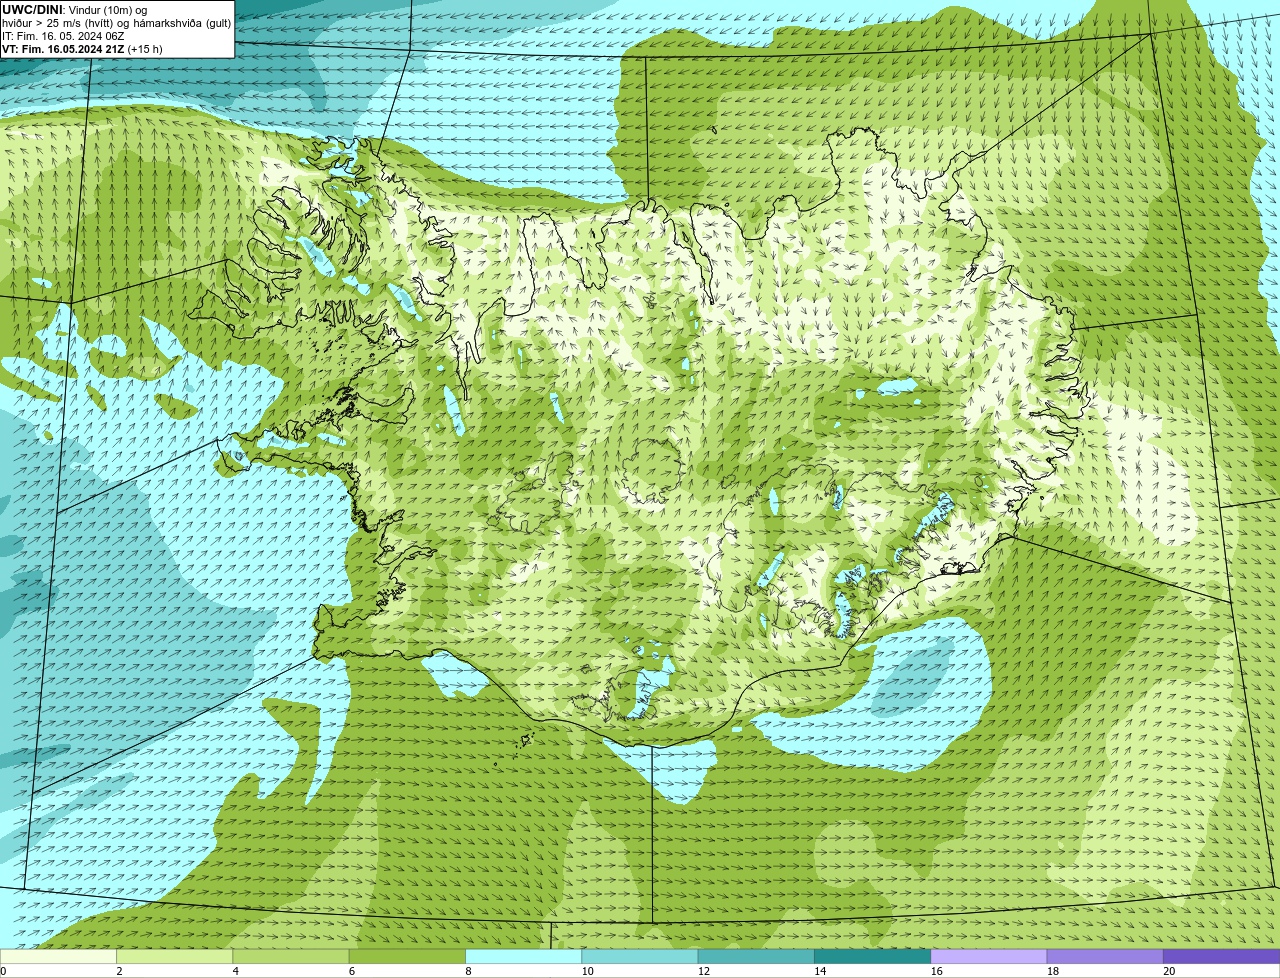Viewport: 1280px width, 978px height.
Task: Click the "UWC/DINI: Vindur (10m) og" title line
Action: tap(75, 10)
